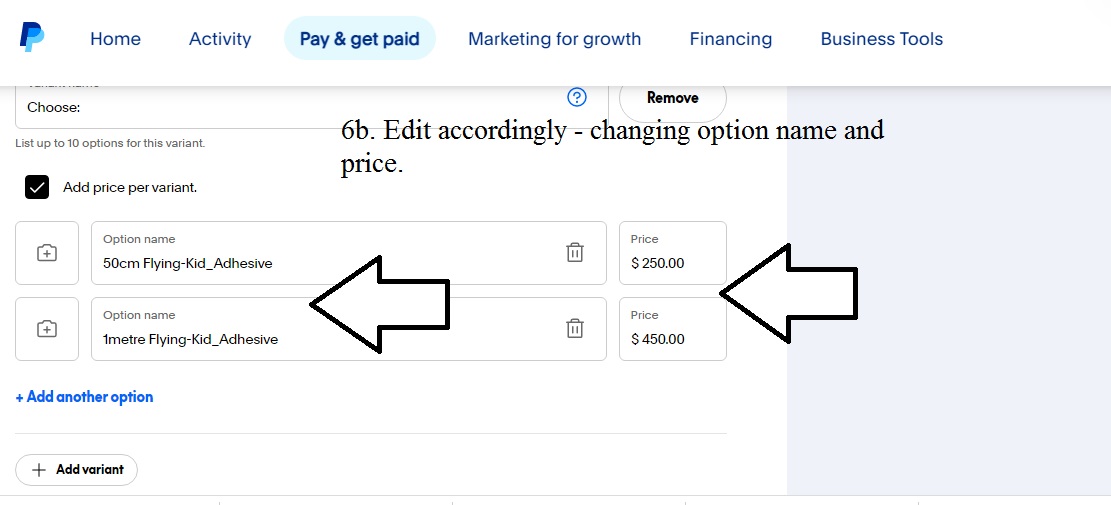1111x505 pixels.
Task: Open Business Tools menu
Action: tap(881, 38)
